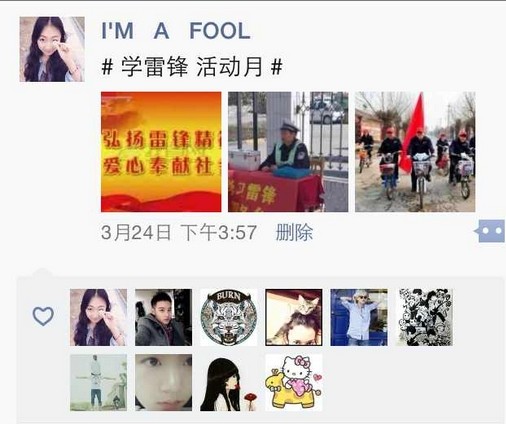506x424 pixels.
Task: Open the long-haired cartoon girl avatar
Action: tap(229, 382)
